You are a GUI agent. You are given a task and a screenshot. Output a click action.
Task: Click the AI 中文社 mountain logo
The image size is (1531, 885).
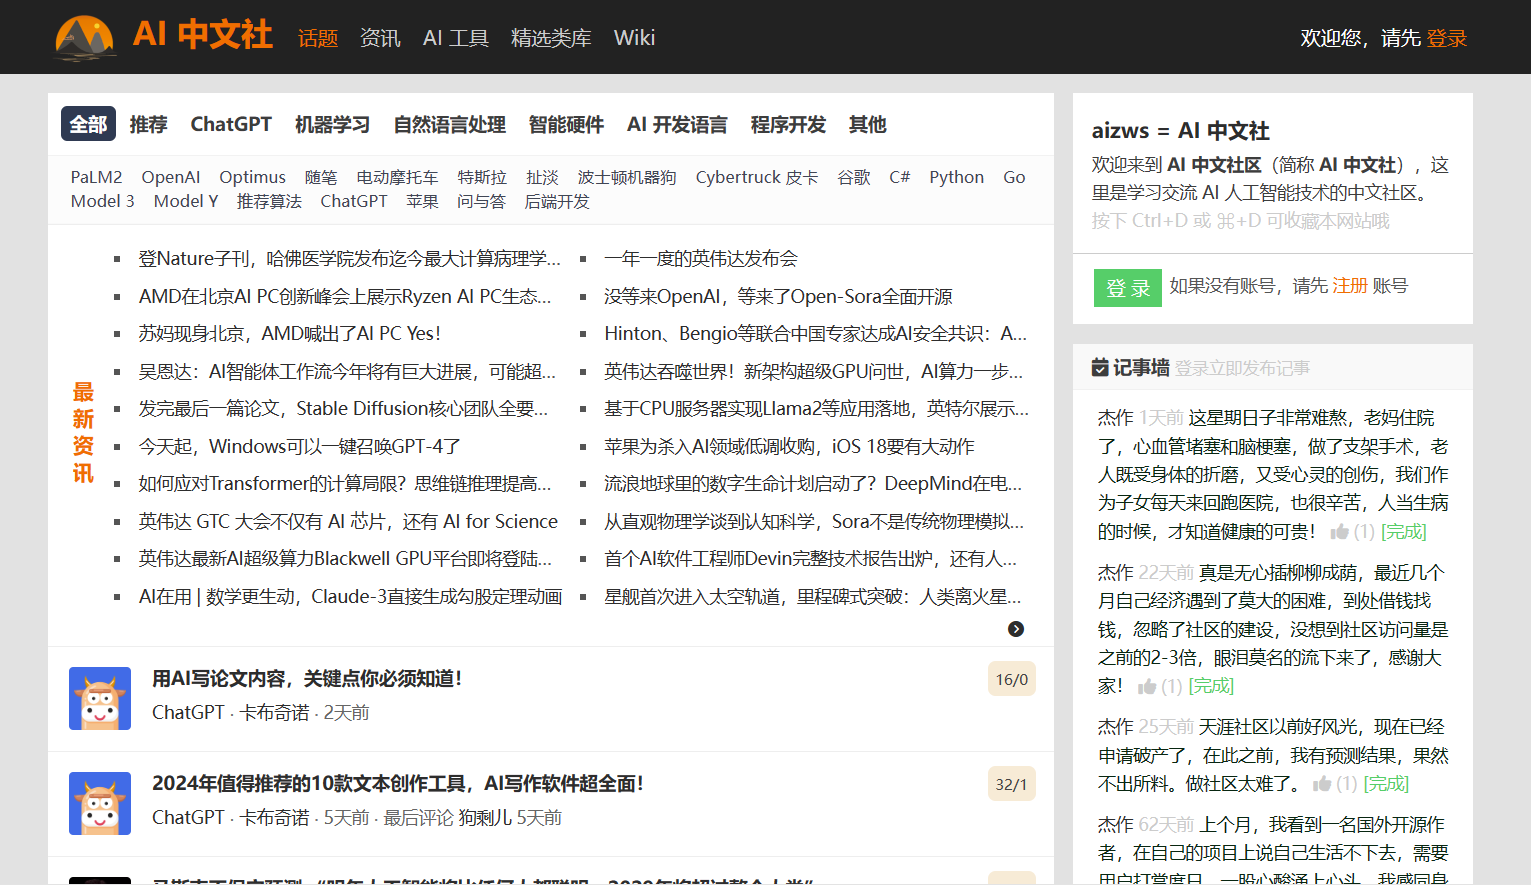click(x=85, y=37)
